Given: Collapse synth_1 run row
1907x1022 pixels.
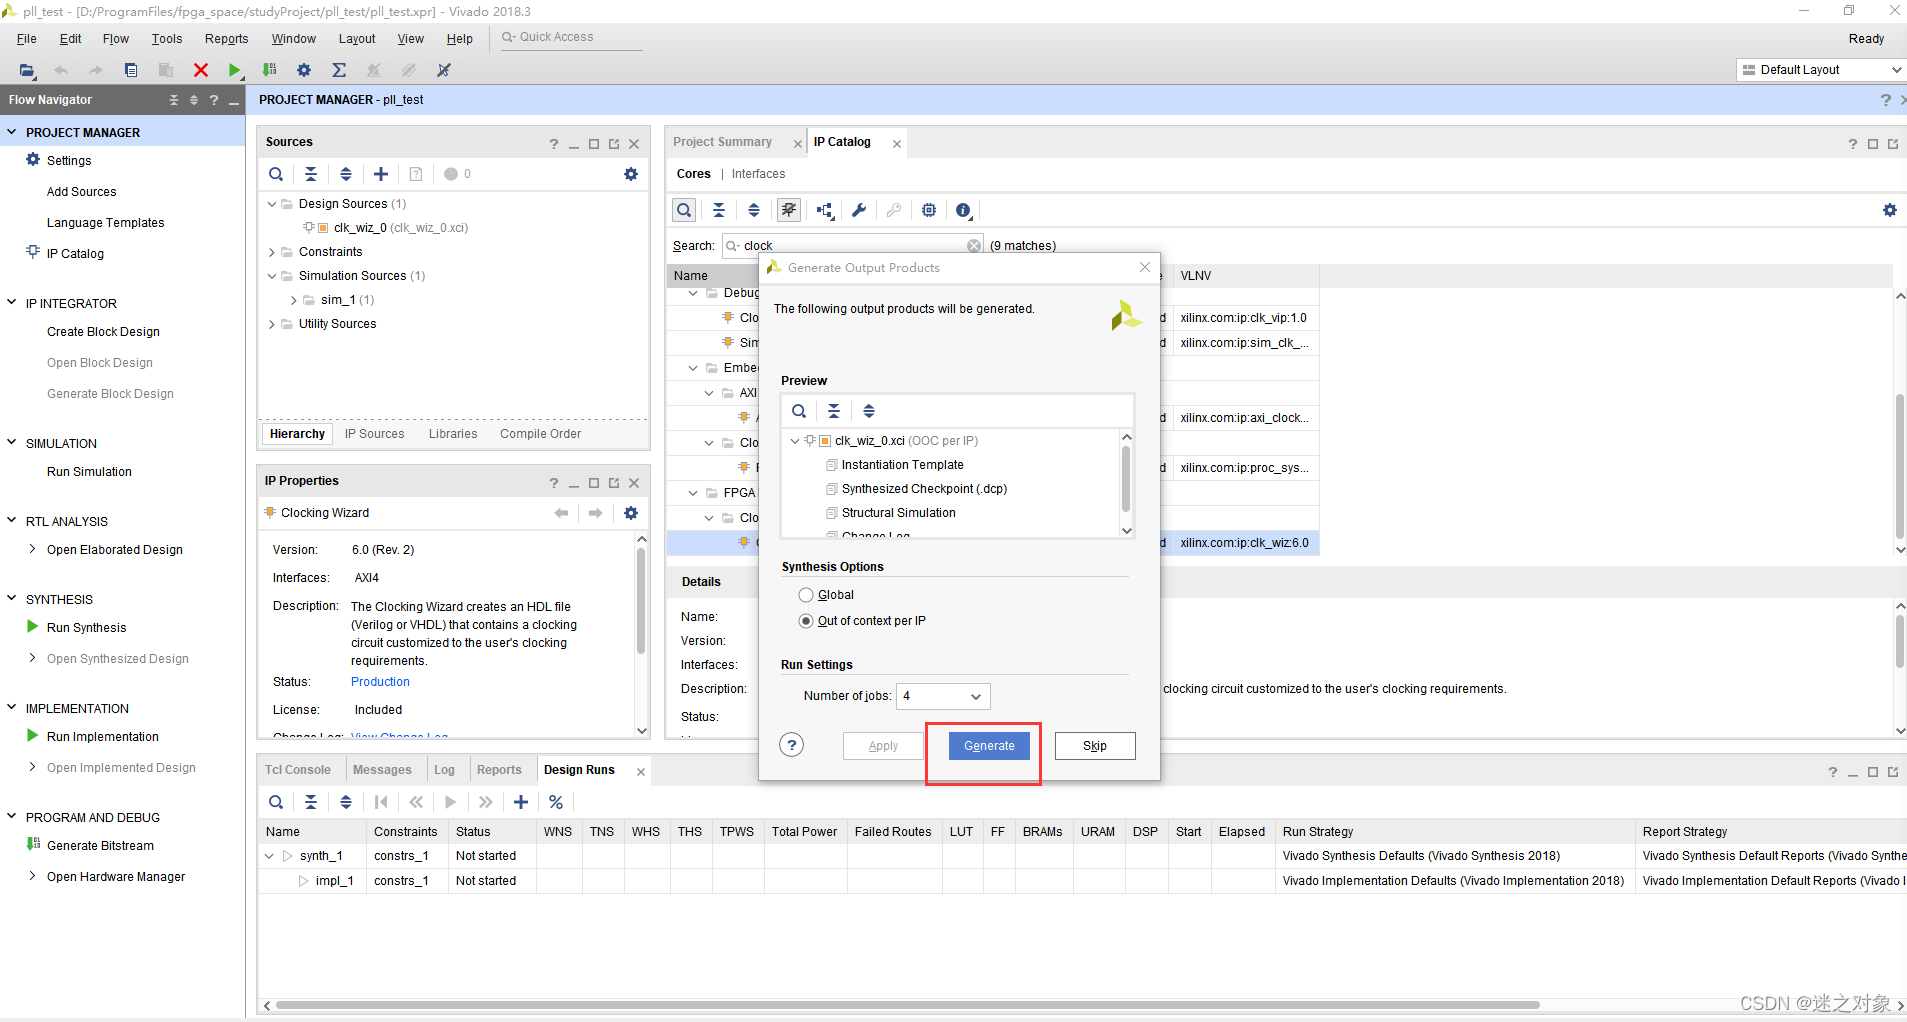Looking at the screenshot, I should [x=269, y=856].
